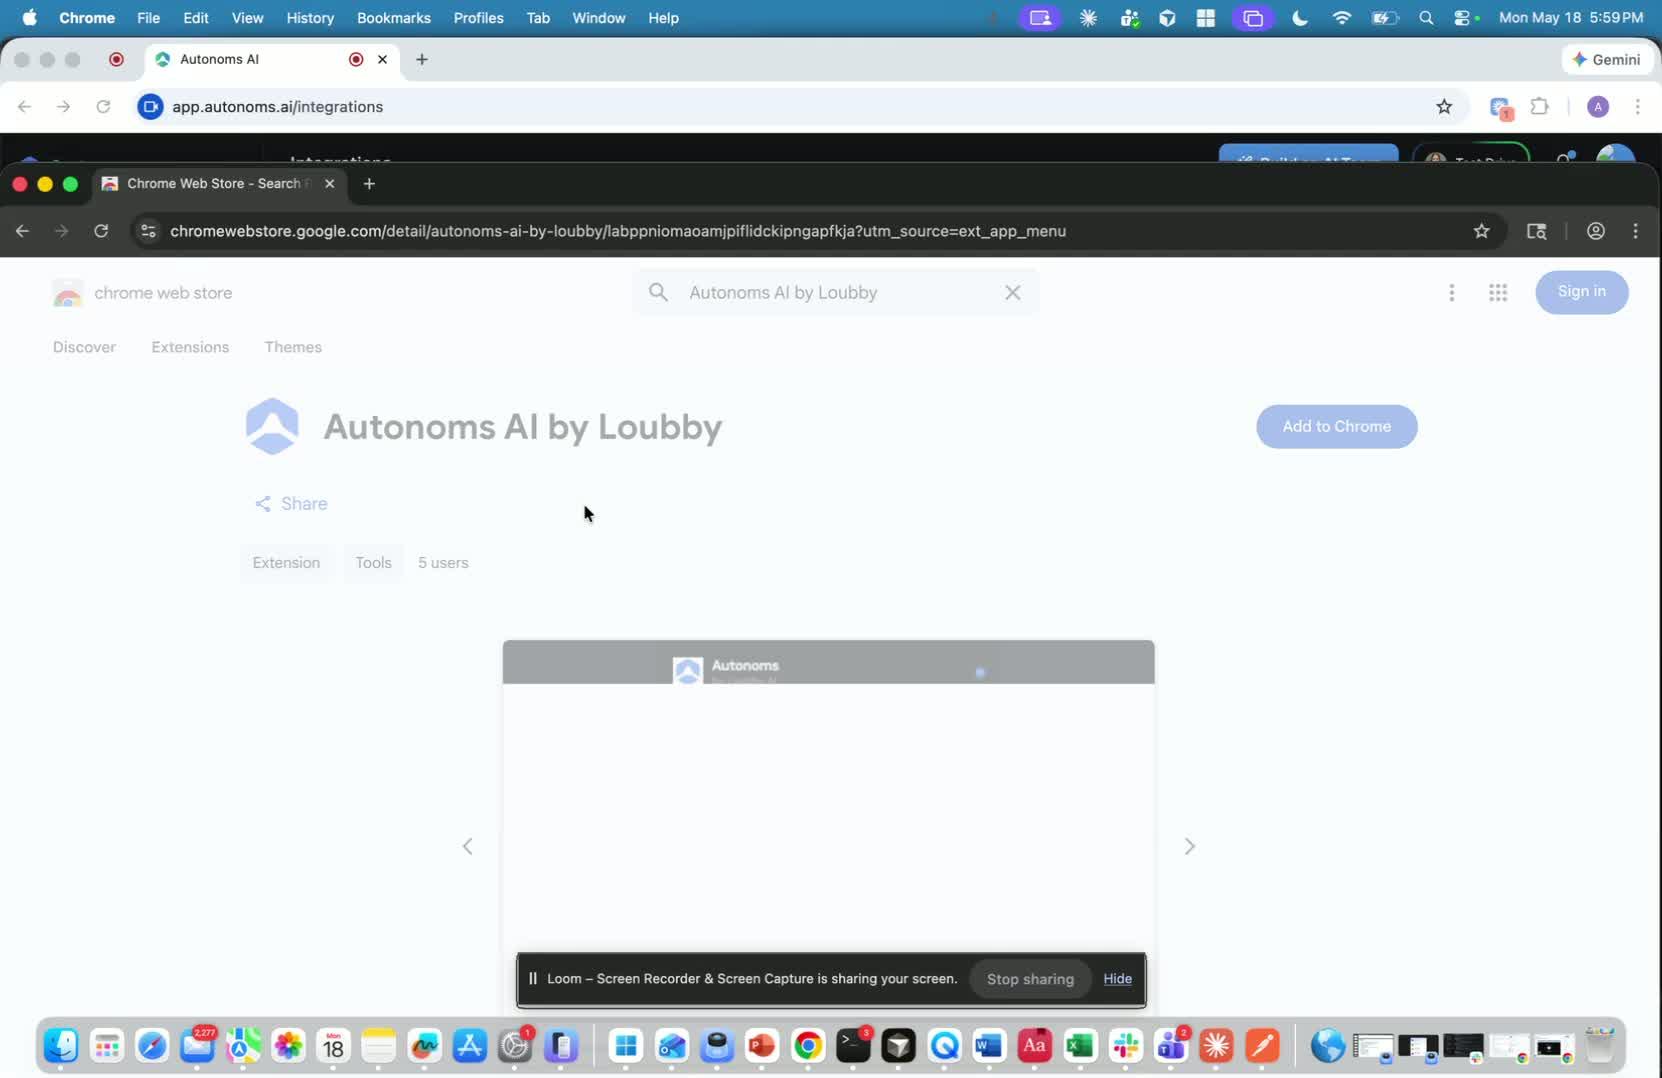Hide the Loom screen sharing bar
Screen dimensions: 1662x1078
point(1118,979)
